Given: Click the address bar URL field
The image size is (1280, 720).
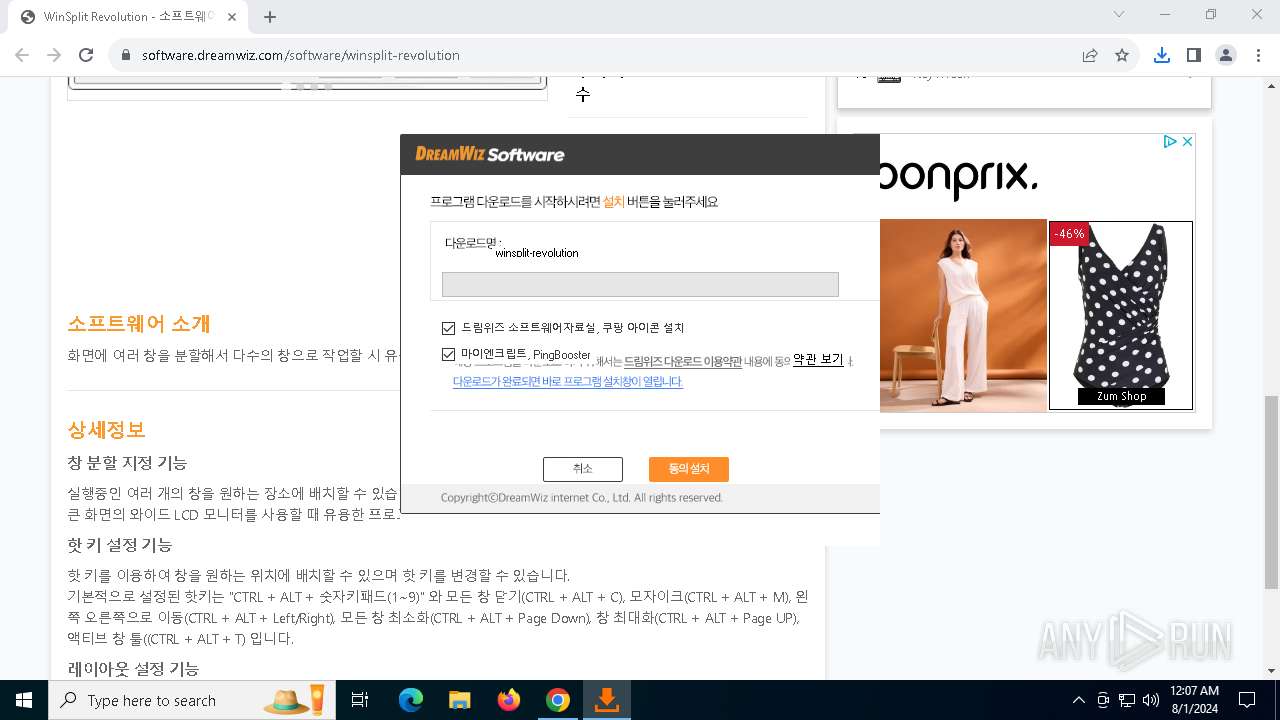Looking at the screenshot, I should tap(600, 55).
